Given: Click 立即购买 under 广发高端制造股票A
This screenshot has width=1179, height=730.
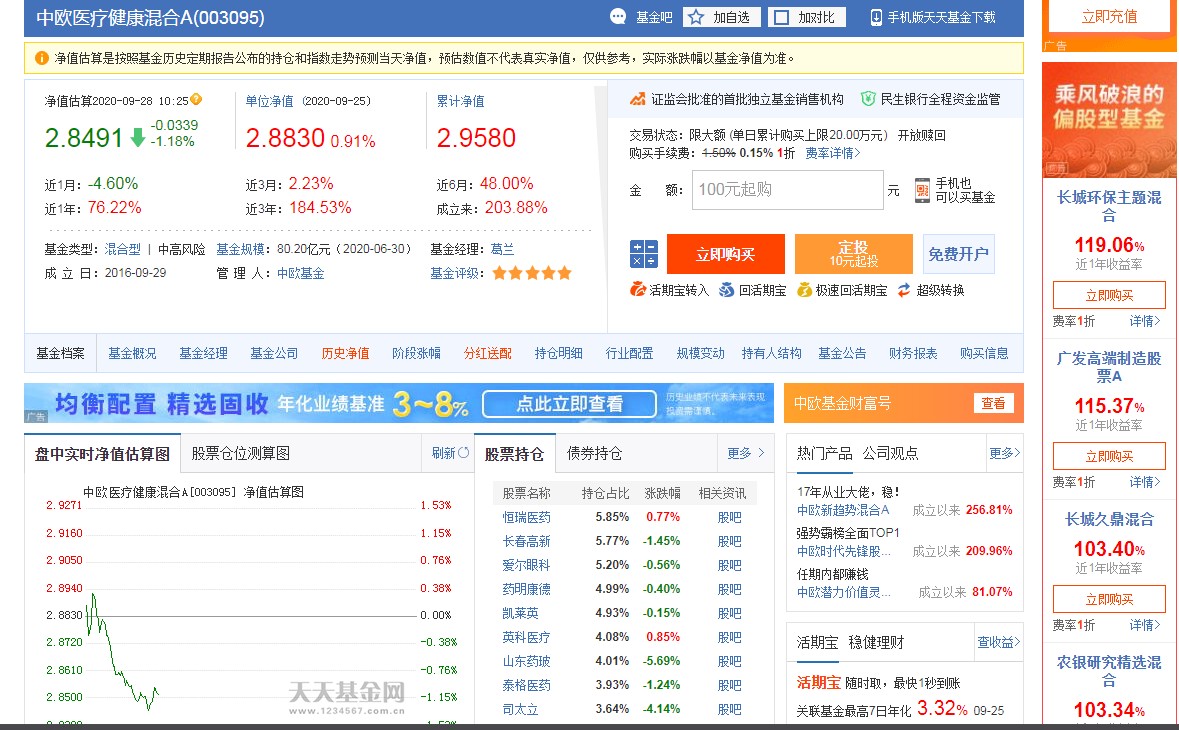Looking at the screenshot, I should coord(1109,456).
